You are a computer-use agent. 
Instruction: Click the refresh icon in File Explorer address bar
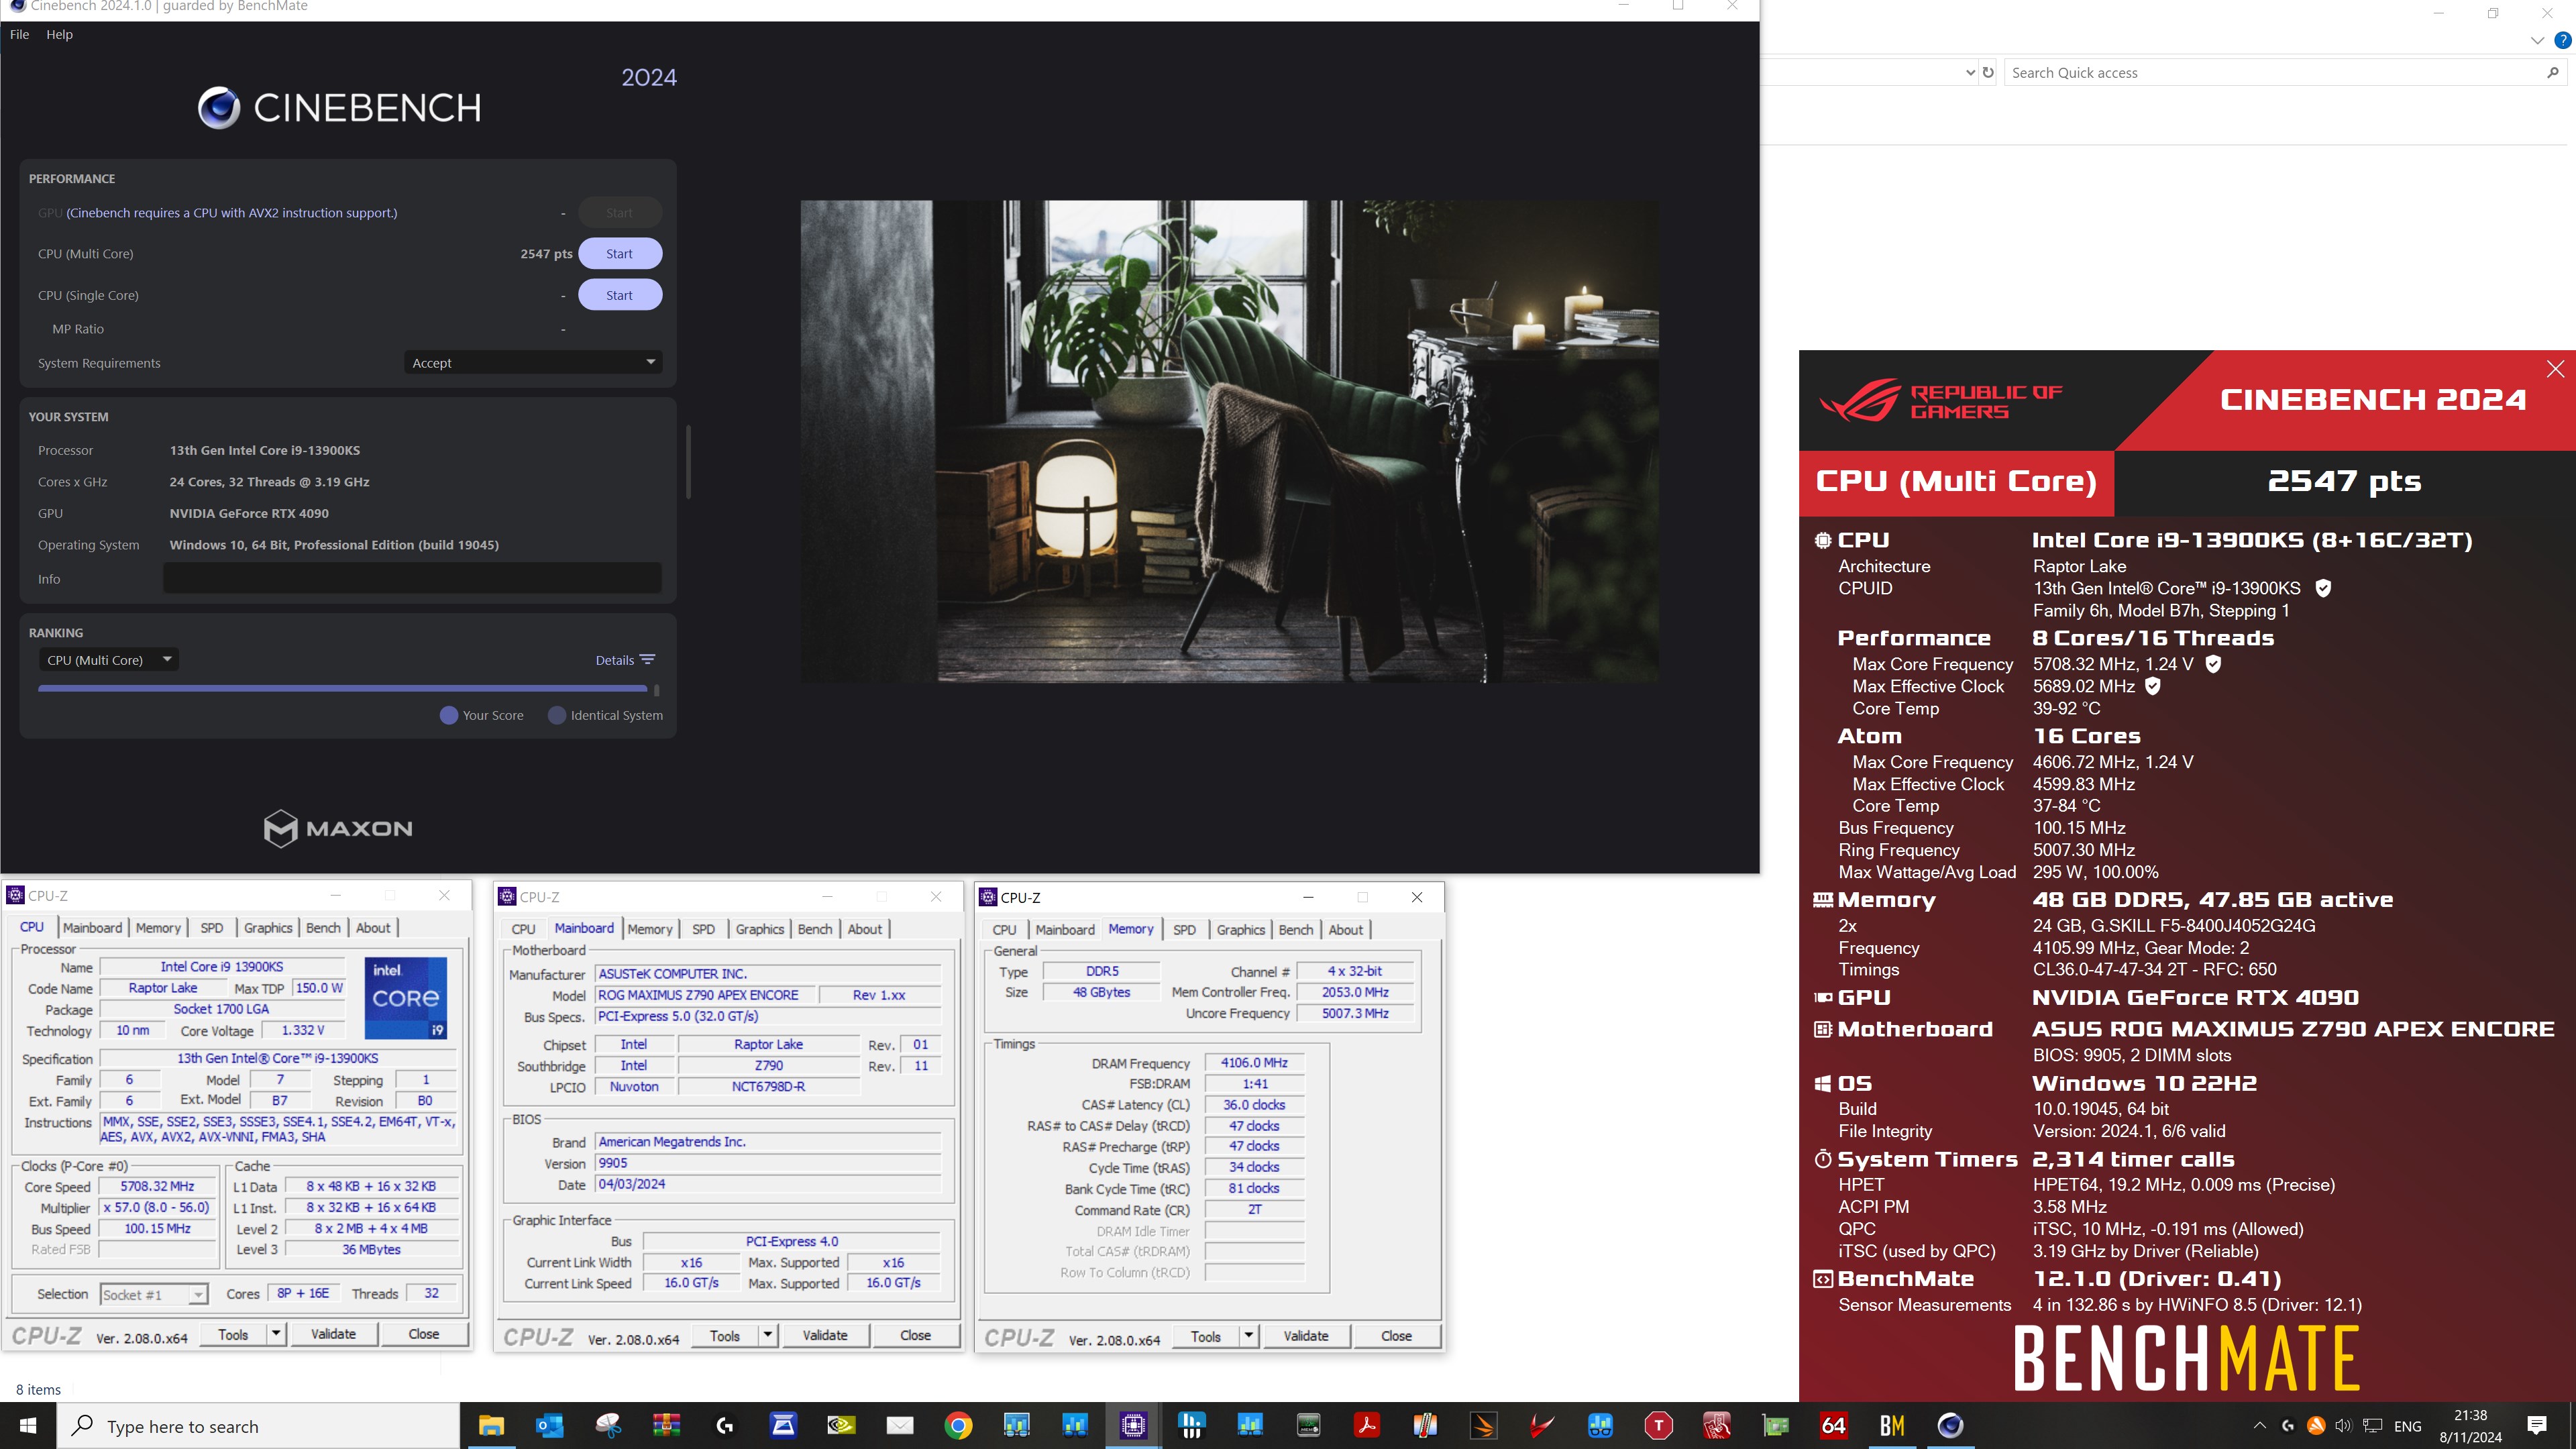pyautogui.click(x=1988, y=72)
